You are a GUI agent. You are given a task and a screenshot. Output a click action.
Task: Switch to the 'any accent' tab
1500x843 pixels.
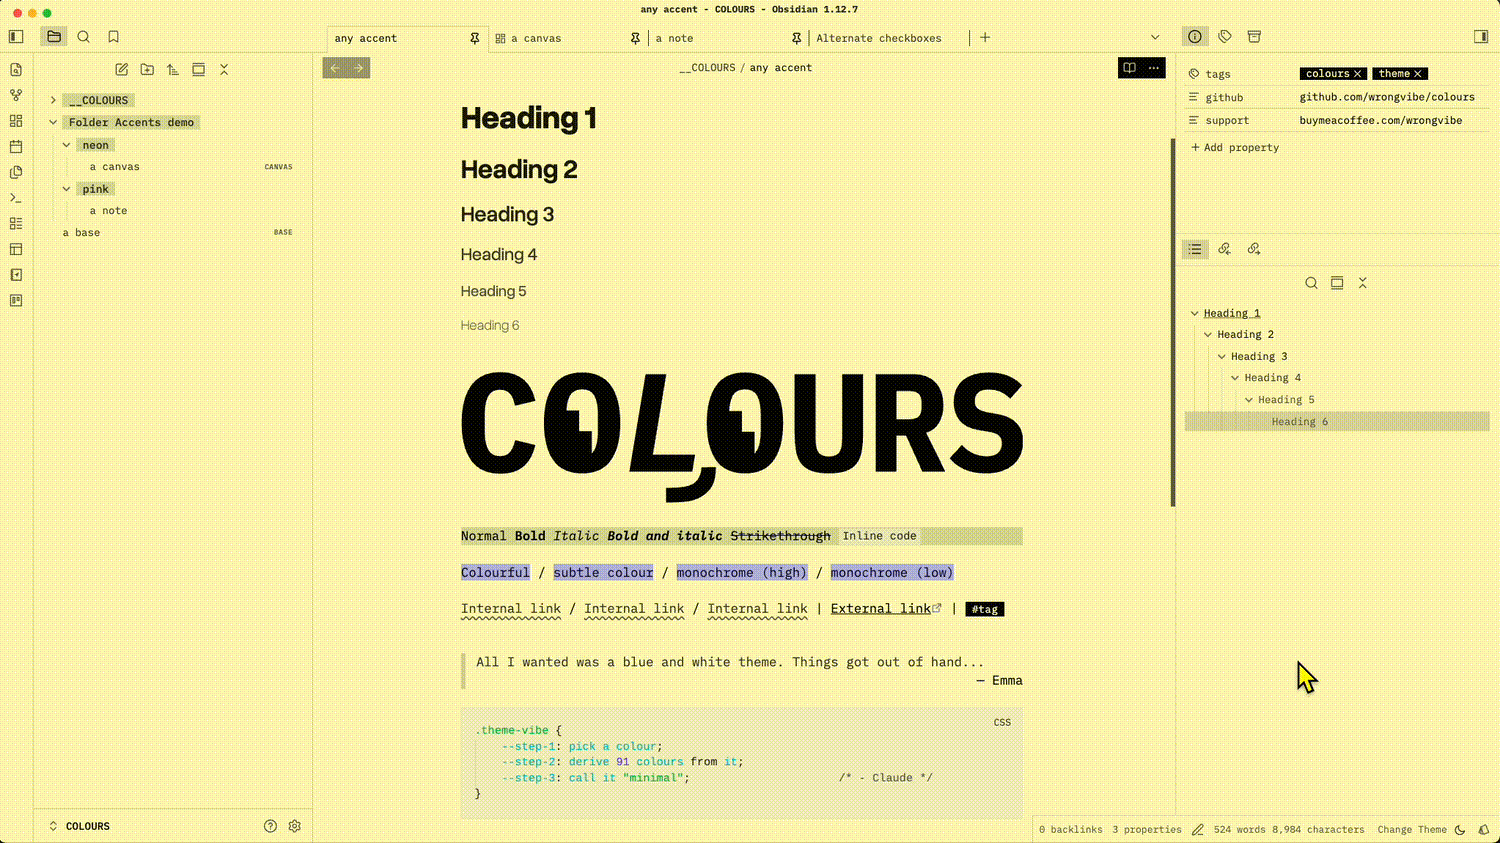366,38
